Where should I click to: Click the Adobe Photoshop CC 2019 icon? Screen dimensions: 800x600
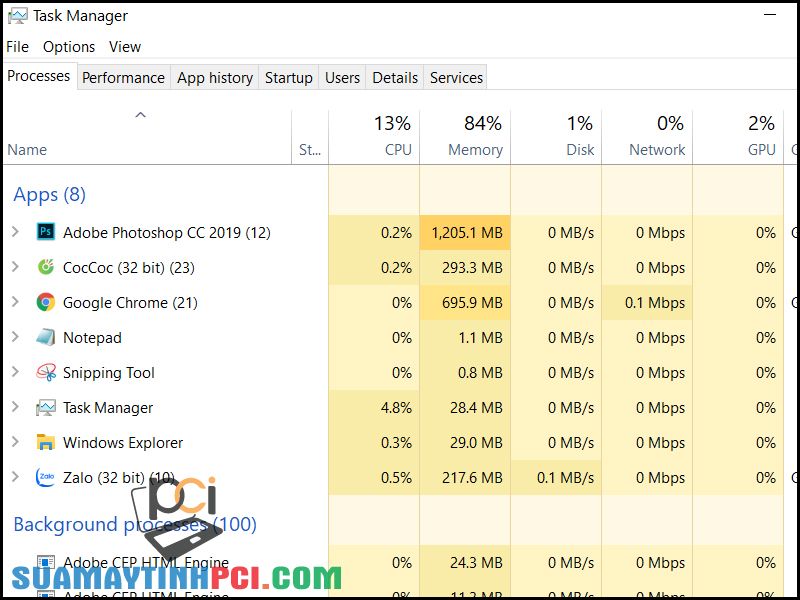pos(46,232)
